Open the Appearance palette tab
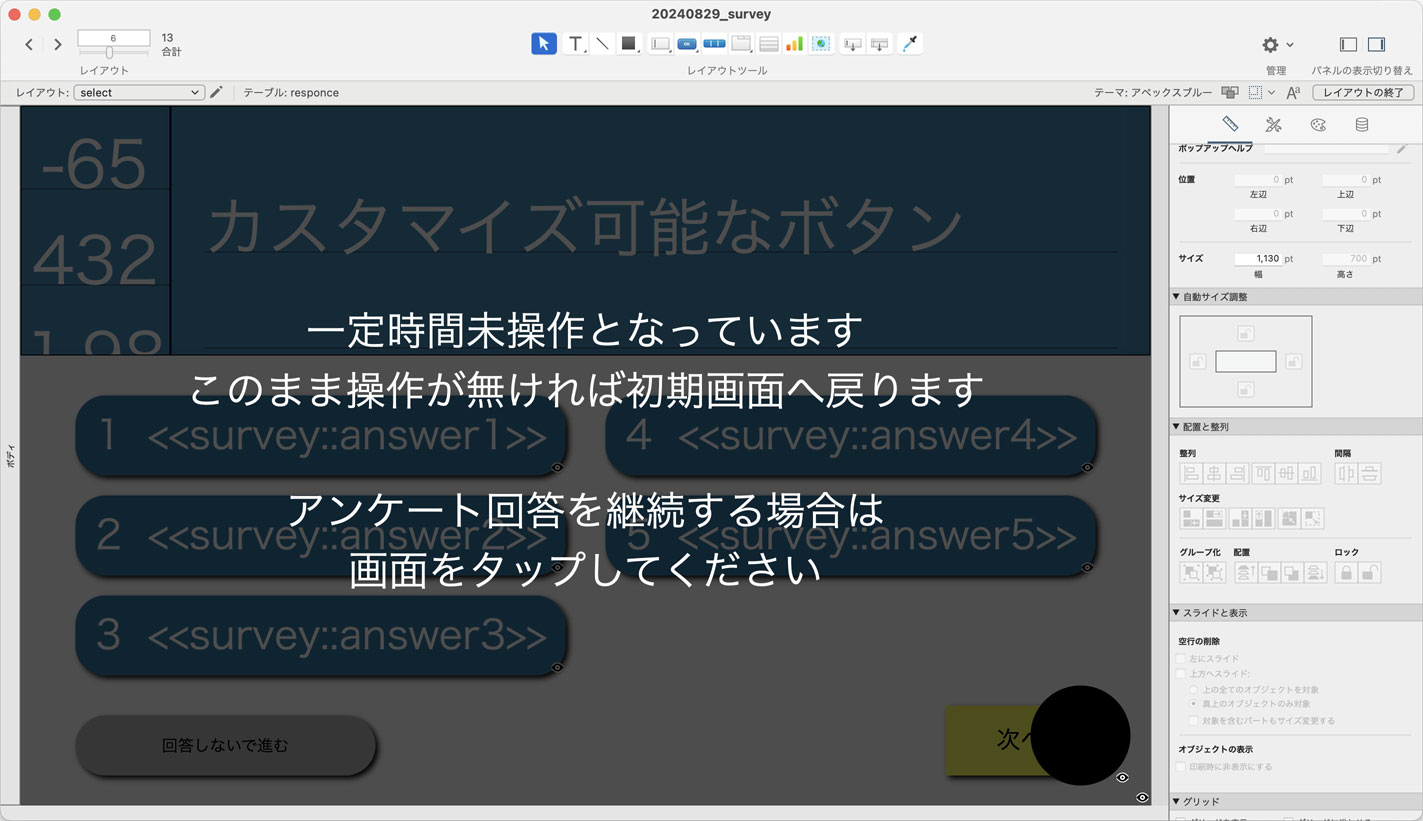Image resolution: width=1423 pixels, height=821 pixels. [1318, 125]
